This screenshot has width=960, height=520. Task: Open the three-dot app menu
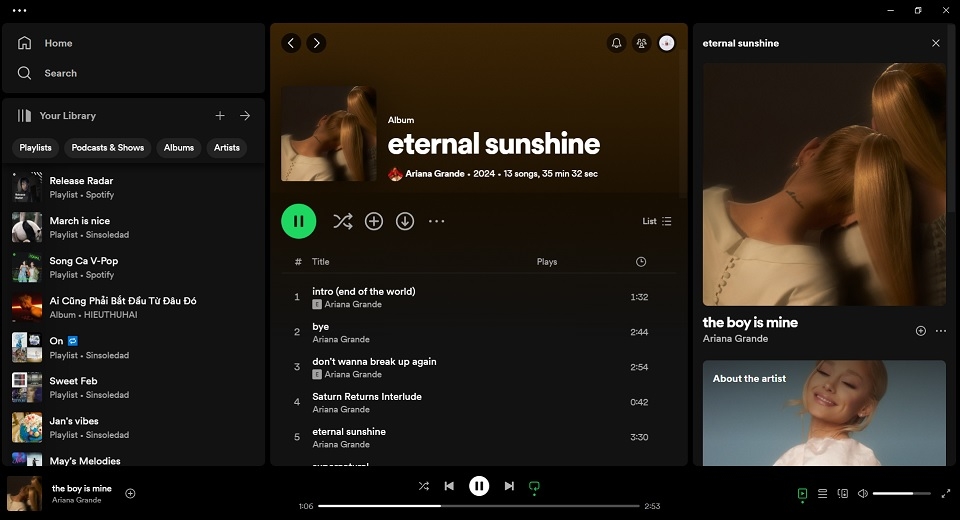20,10
